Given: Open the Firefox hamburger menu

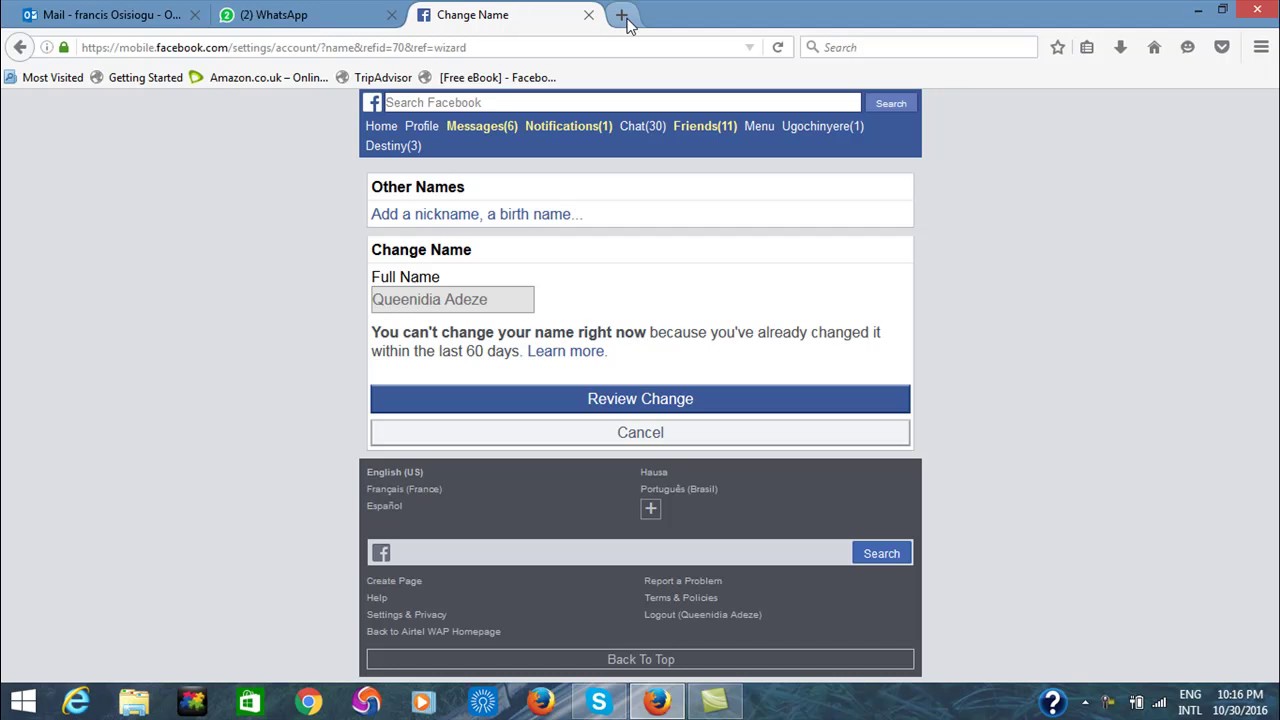Looking at the screenshot, I should 1261,47.
